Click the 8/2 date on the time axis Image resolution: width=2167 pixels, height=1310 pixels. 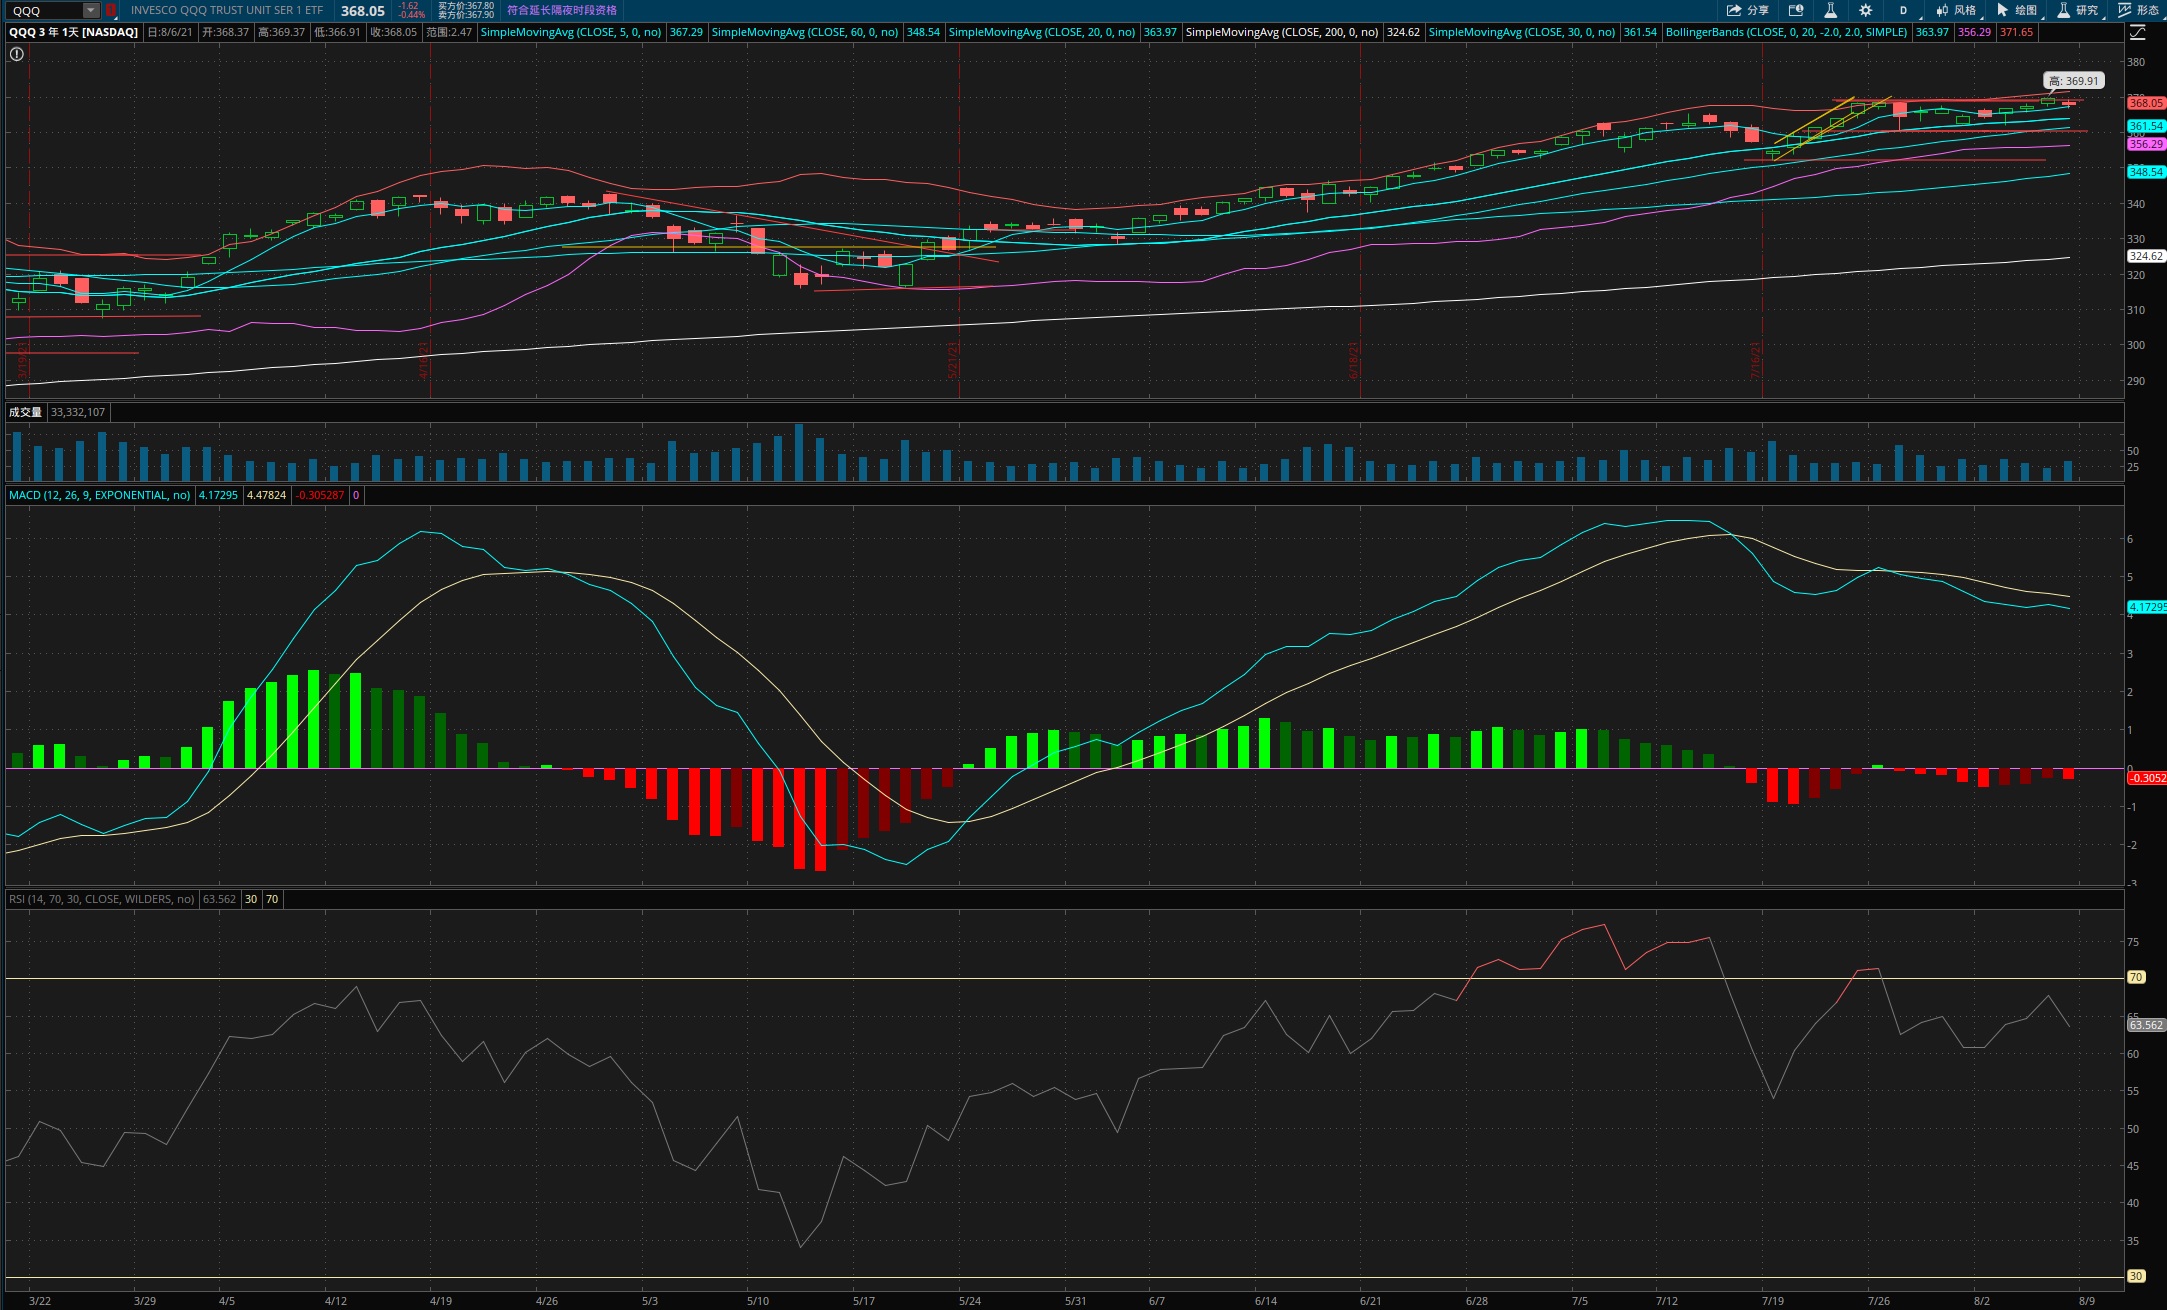click(1982, 1301)
